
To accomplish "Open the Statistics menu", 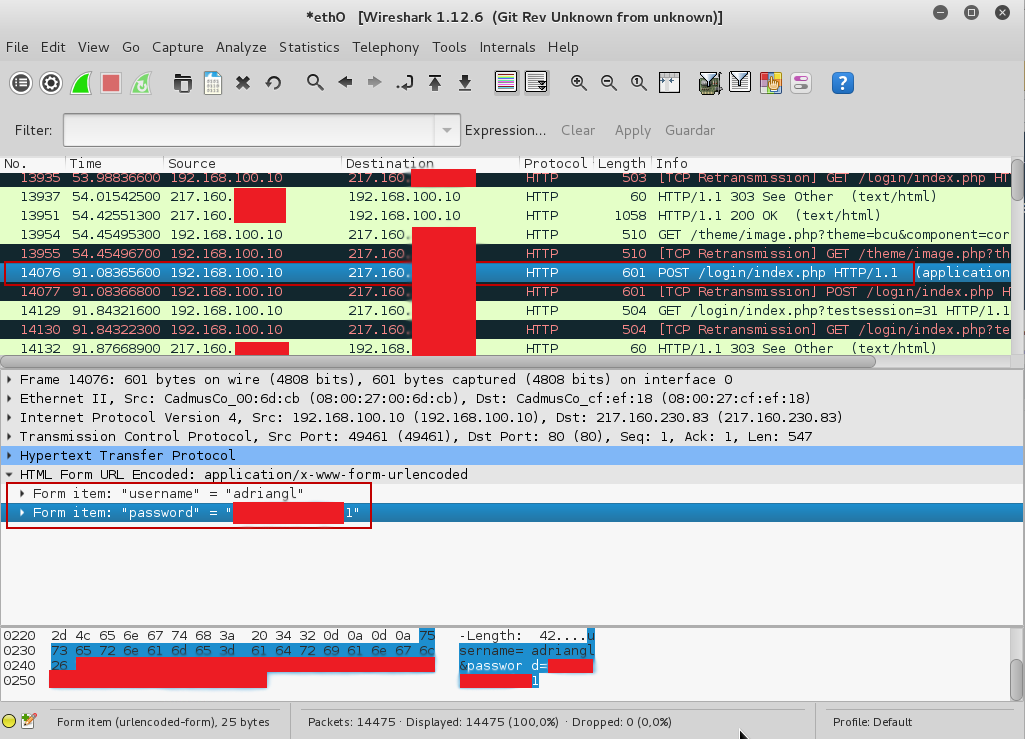I will pyautogui.click(x=309, y=47).
